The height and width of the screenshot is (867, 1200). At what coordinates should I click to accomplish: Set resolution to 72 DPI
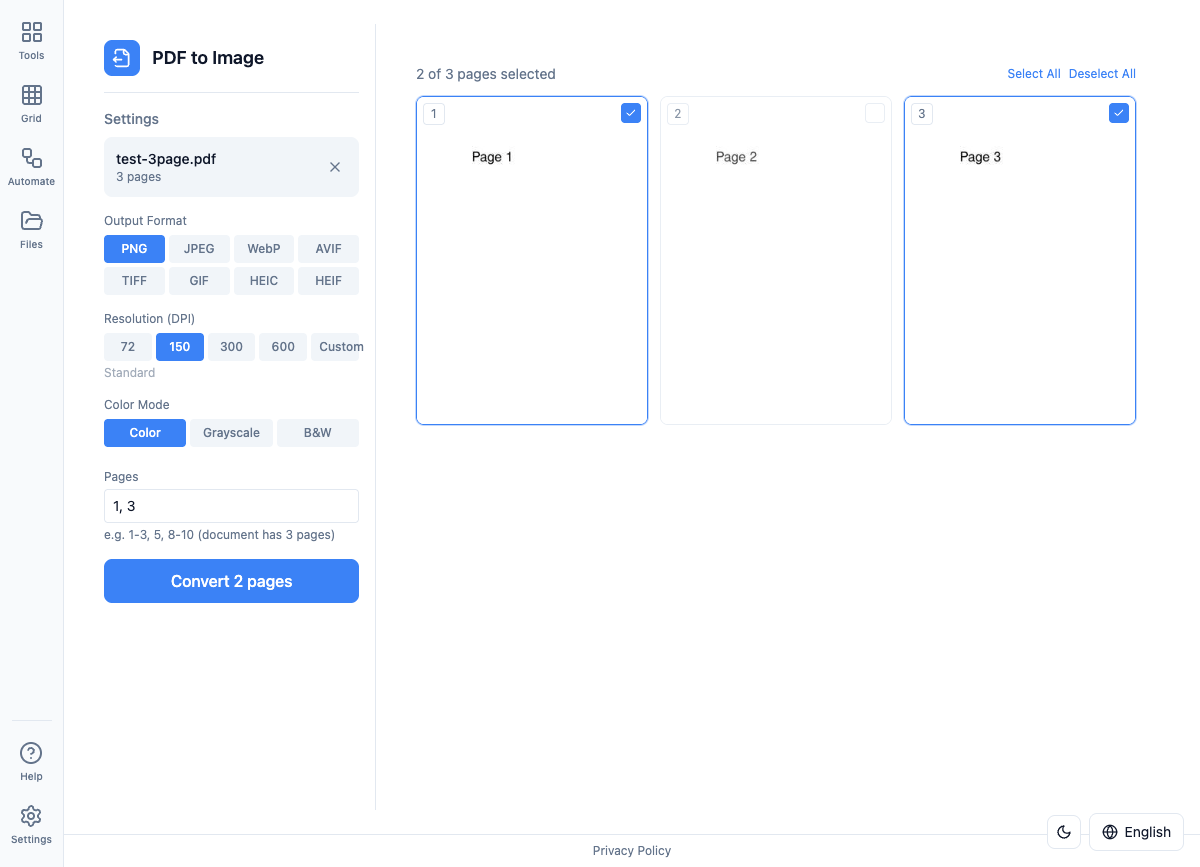(x=128, y=347)
